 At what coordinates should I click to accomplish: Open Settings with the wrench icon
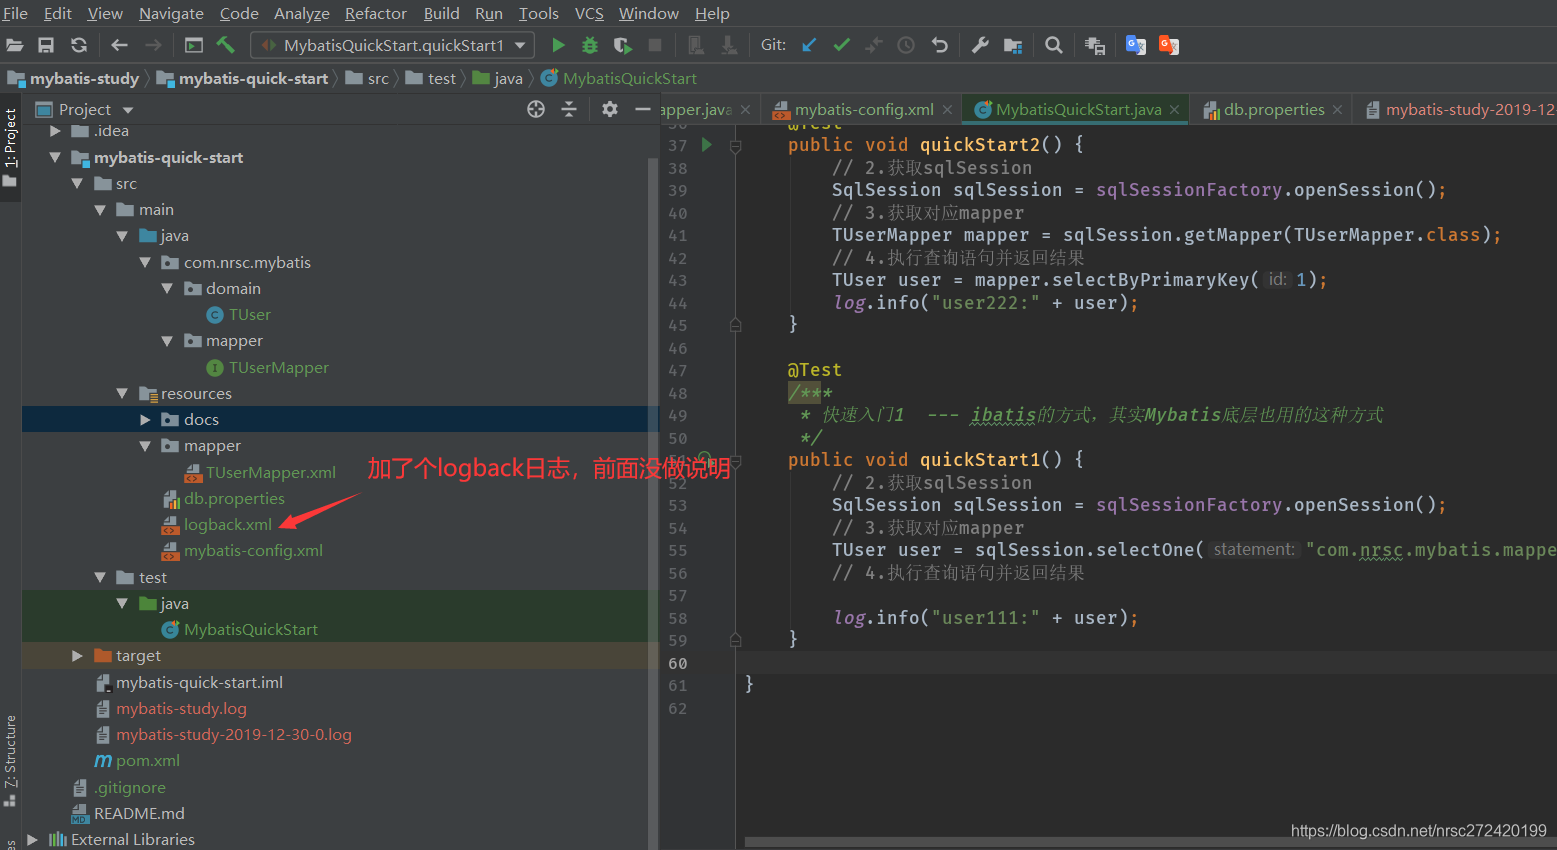(x=980, y=45)
